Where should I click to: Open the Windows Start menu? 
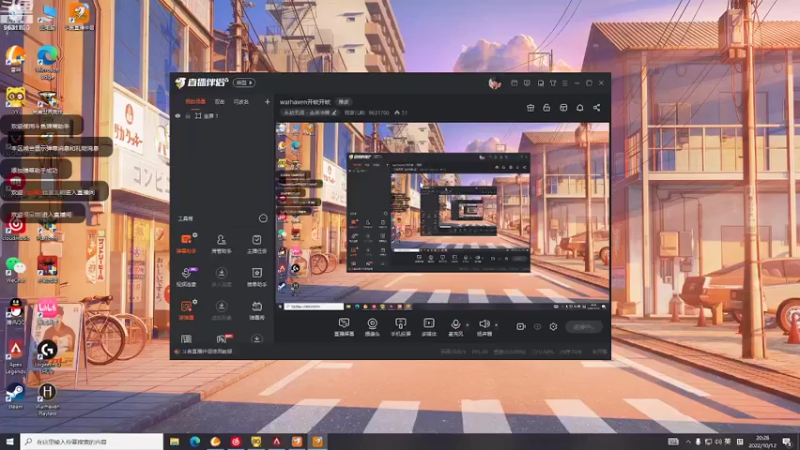10,441
